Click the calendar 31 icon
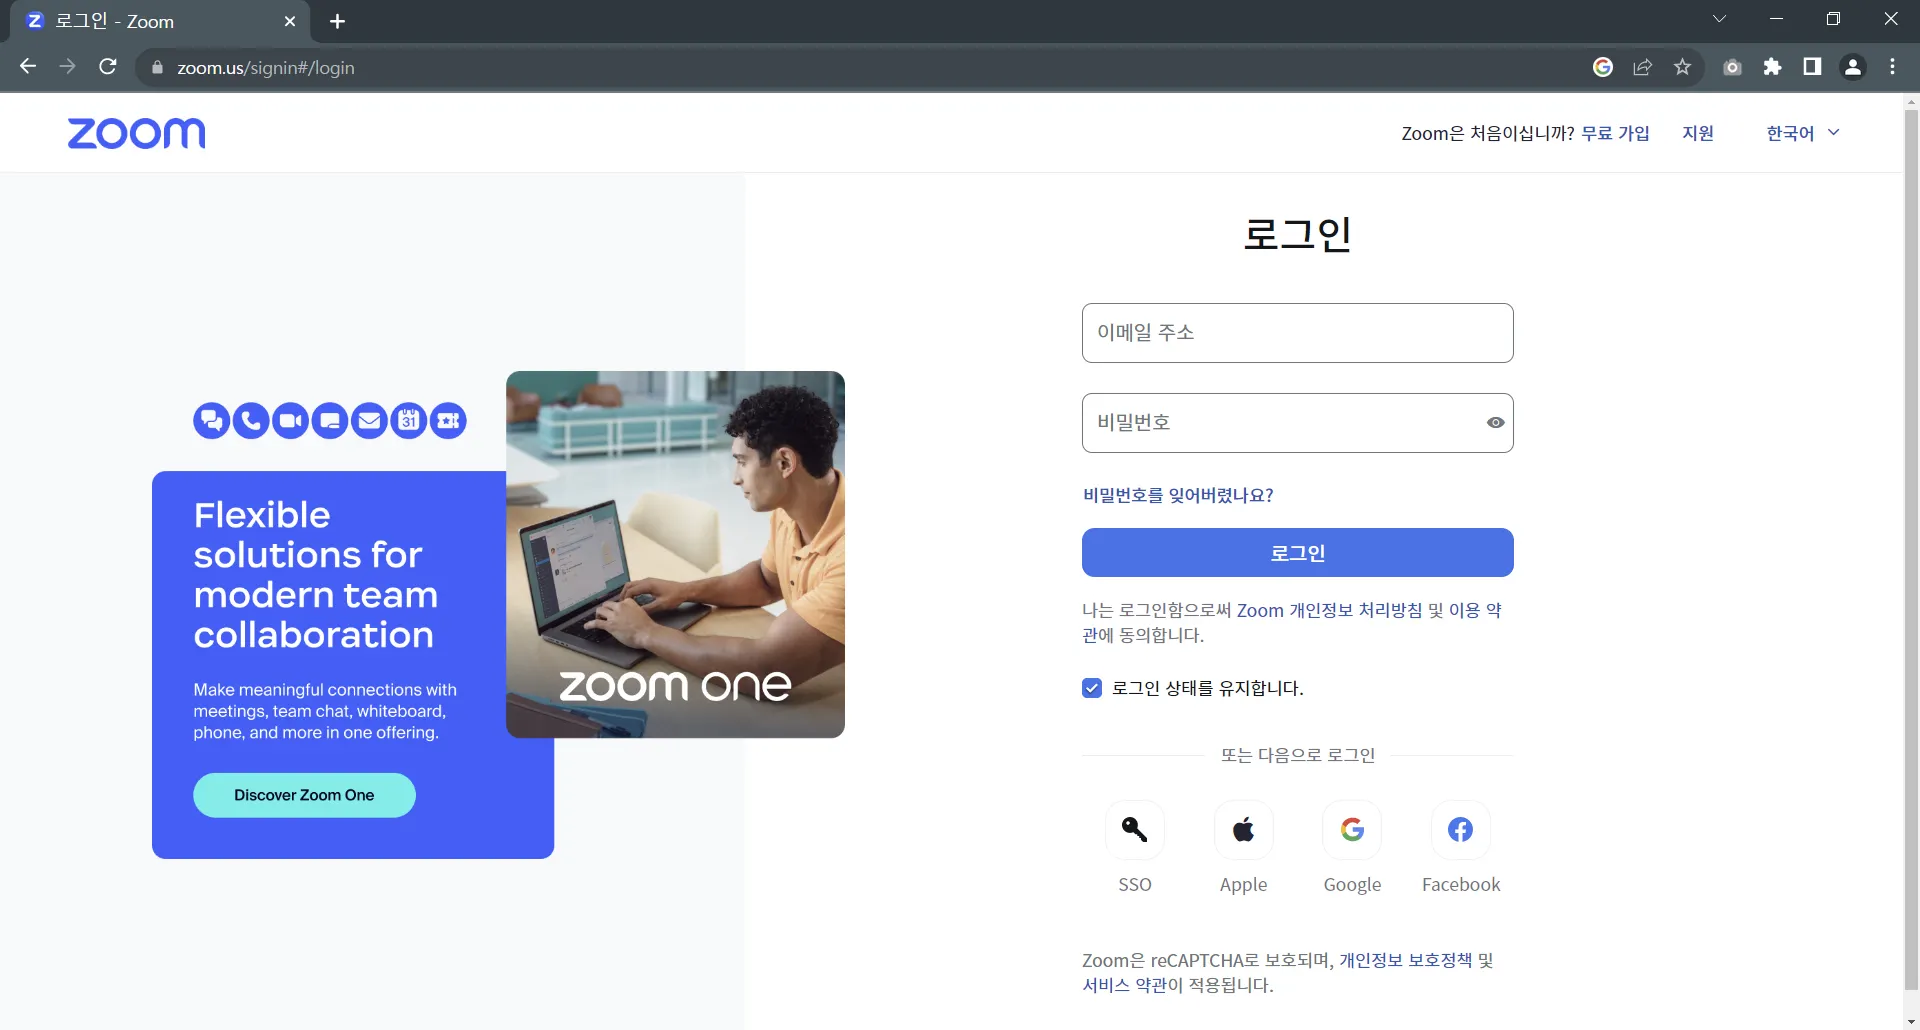This screenshot has width=1920, height=1030. coord(409,421)
